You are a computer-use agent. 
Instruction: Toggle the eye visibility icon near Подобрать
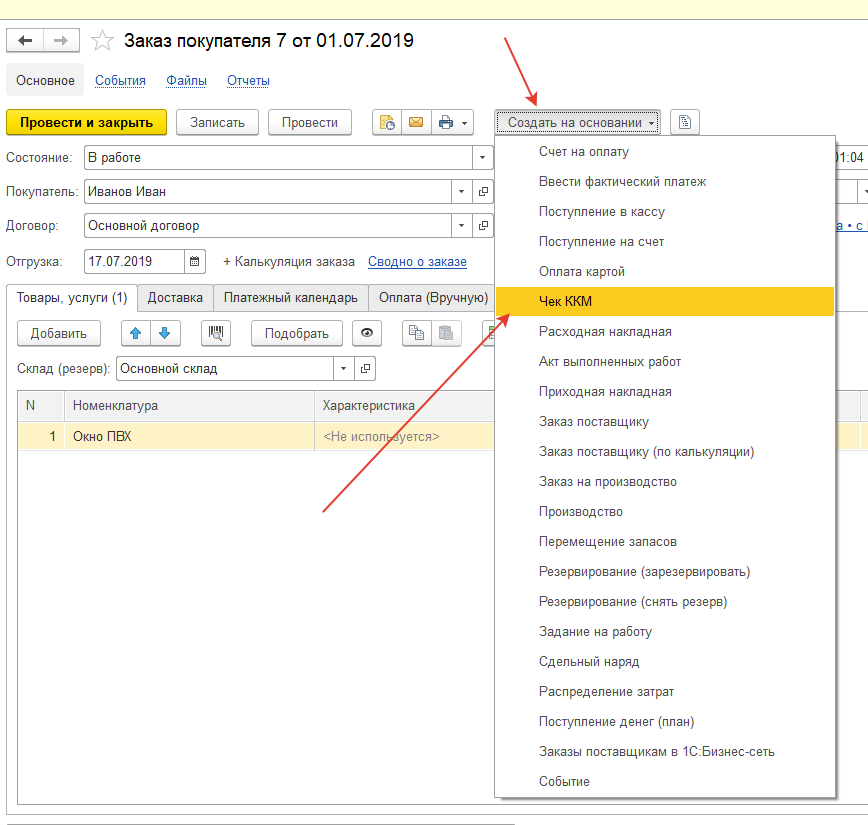point(368,333)
